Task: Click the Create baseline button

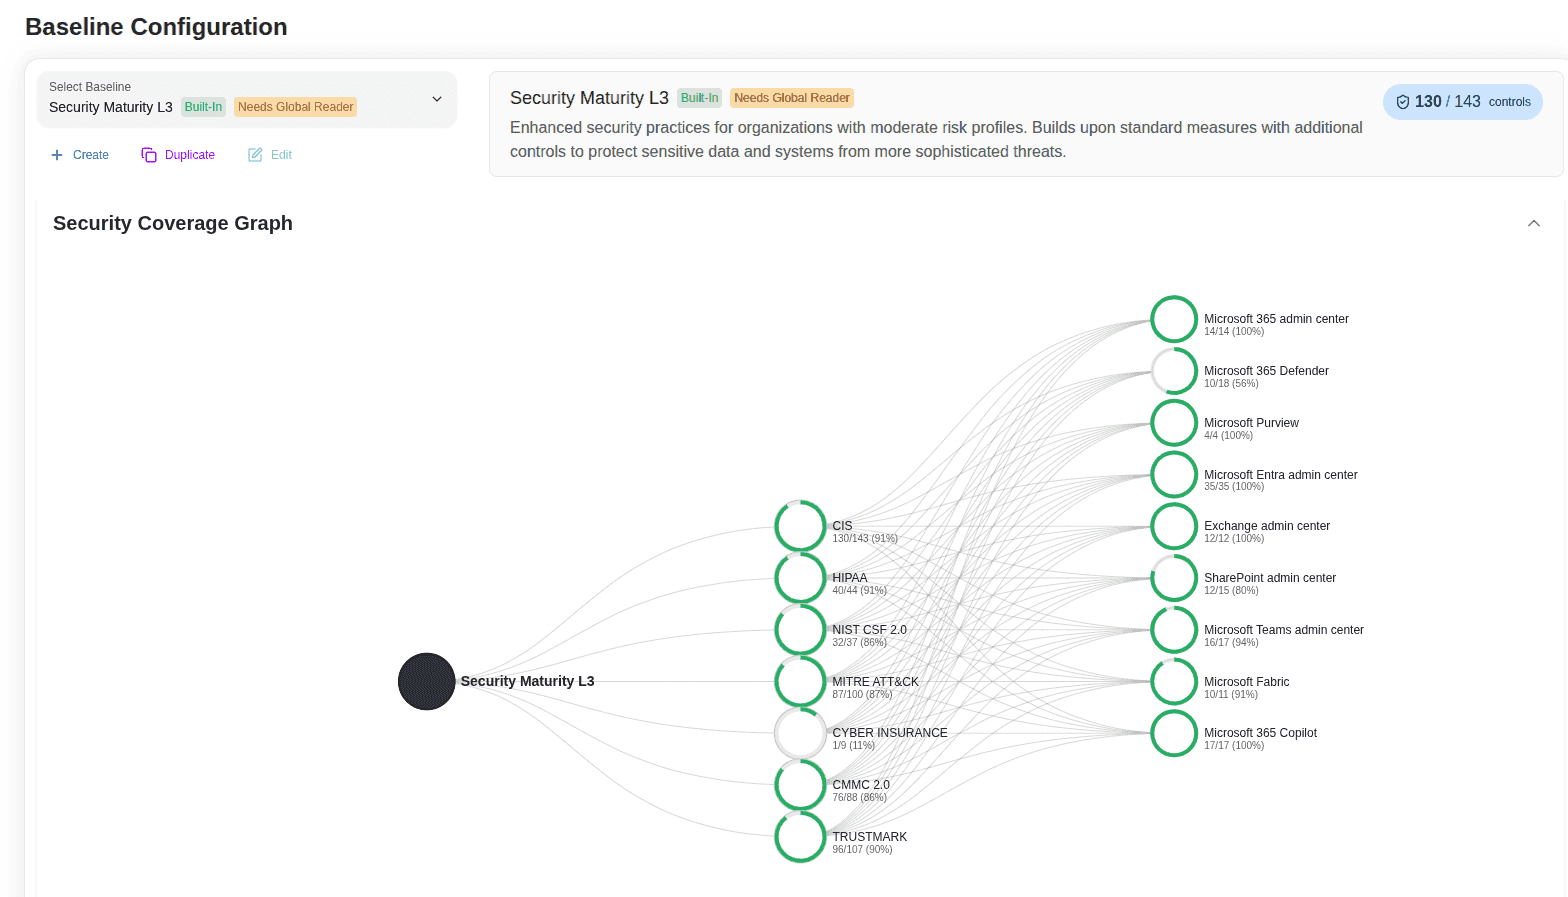Action: (80, 155)
